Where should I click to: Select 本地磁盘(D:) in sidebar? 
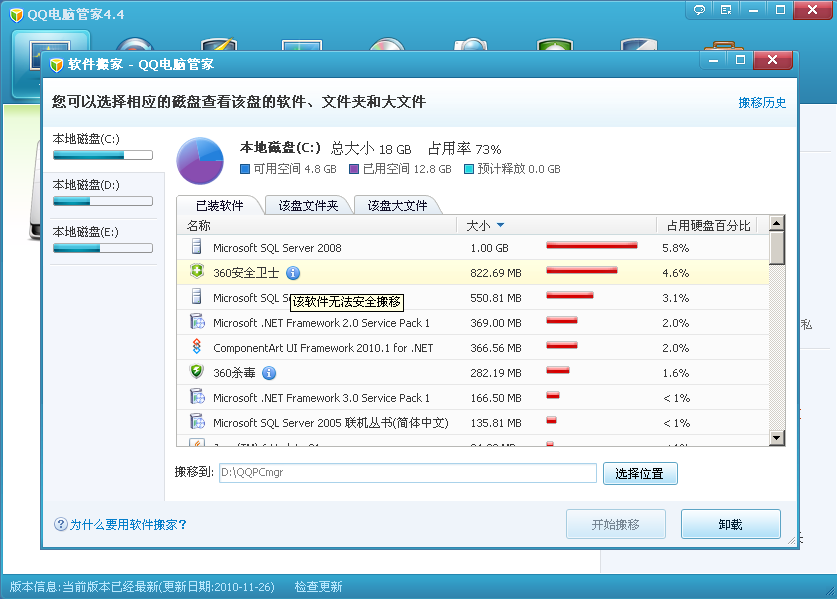click(102, 194)
